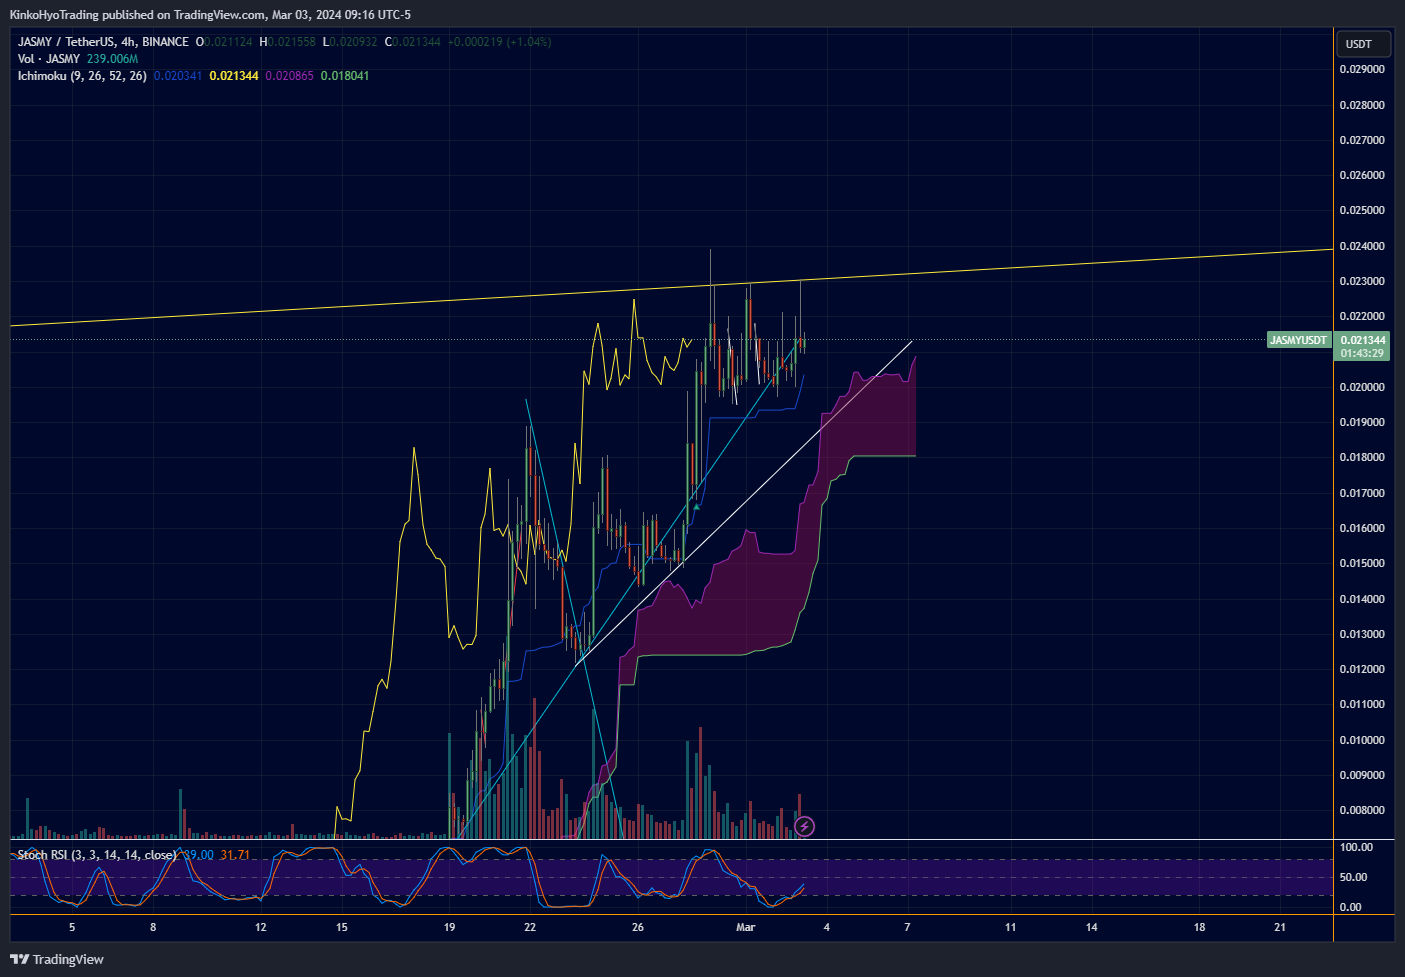Click the Mar label on time axis
This screenshot has height=977, width=1405.
(x=746, y=927)
